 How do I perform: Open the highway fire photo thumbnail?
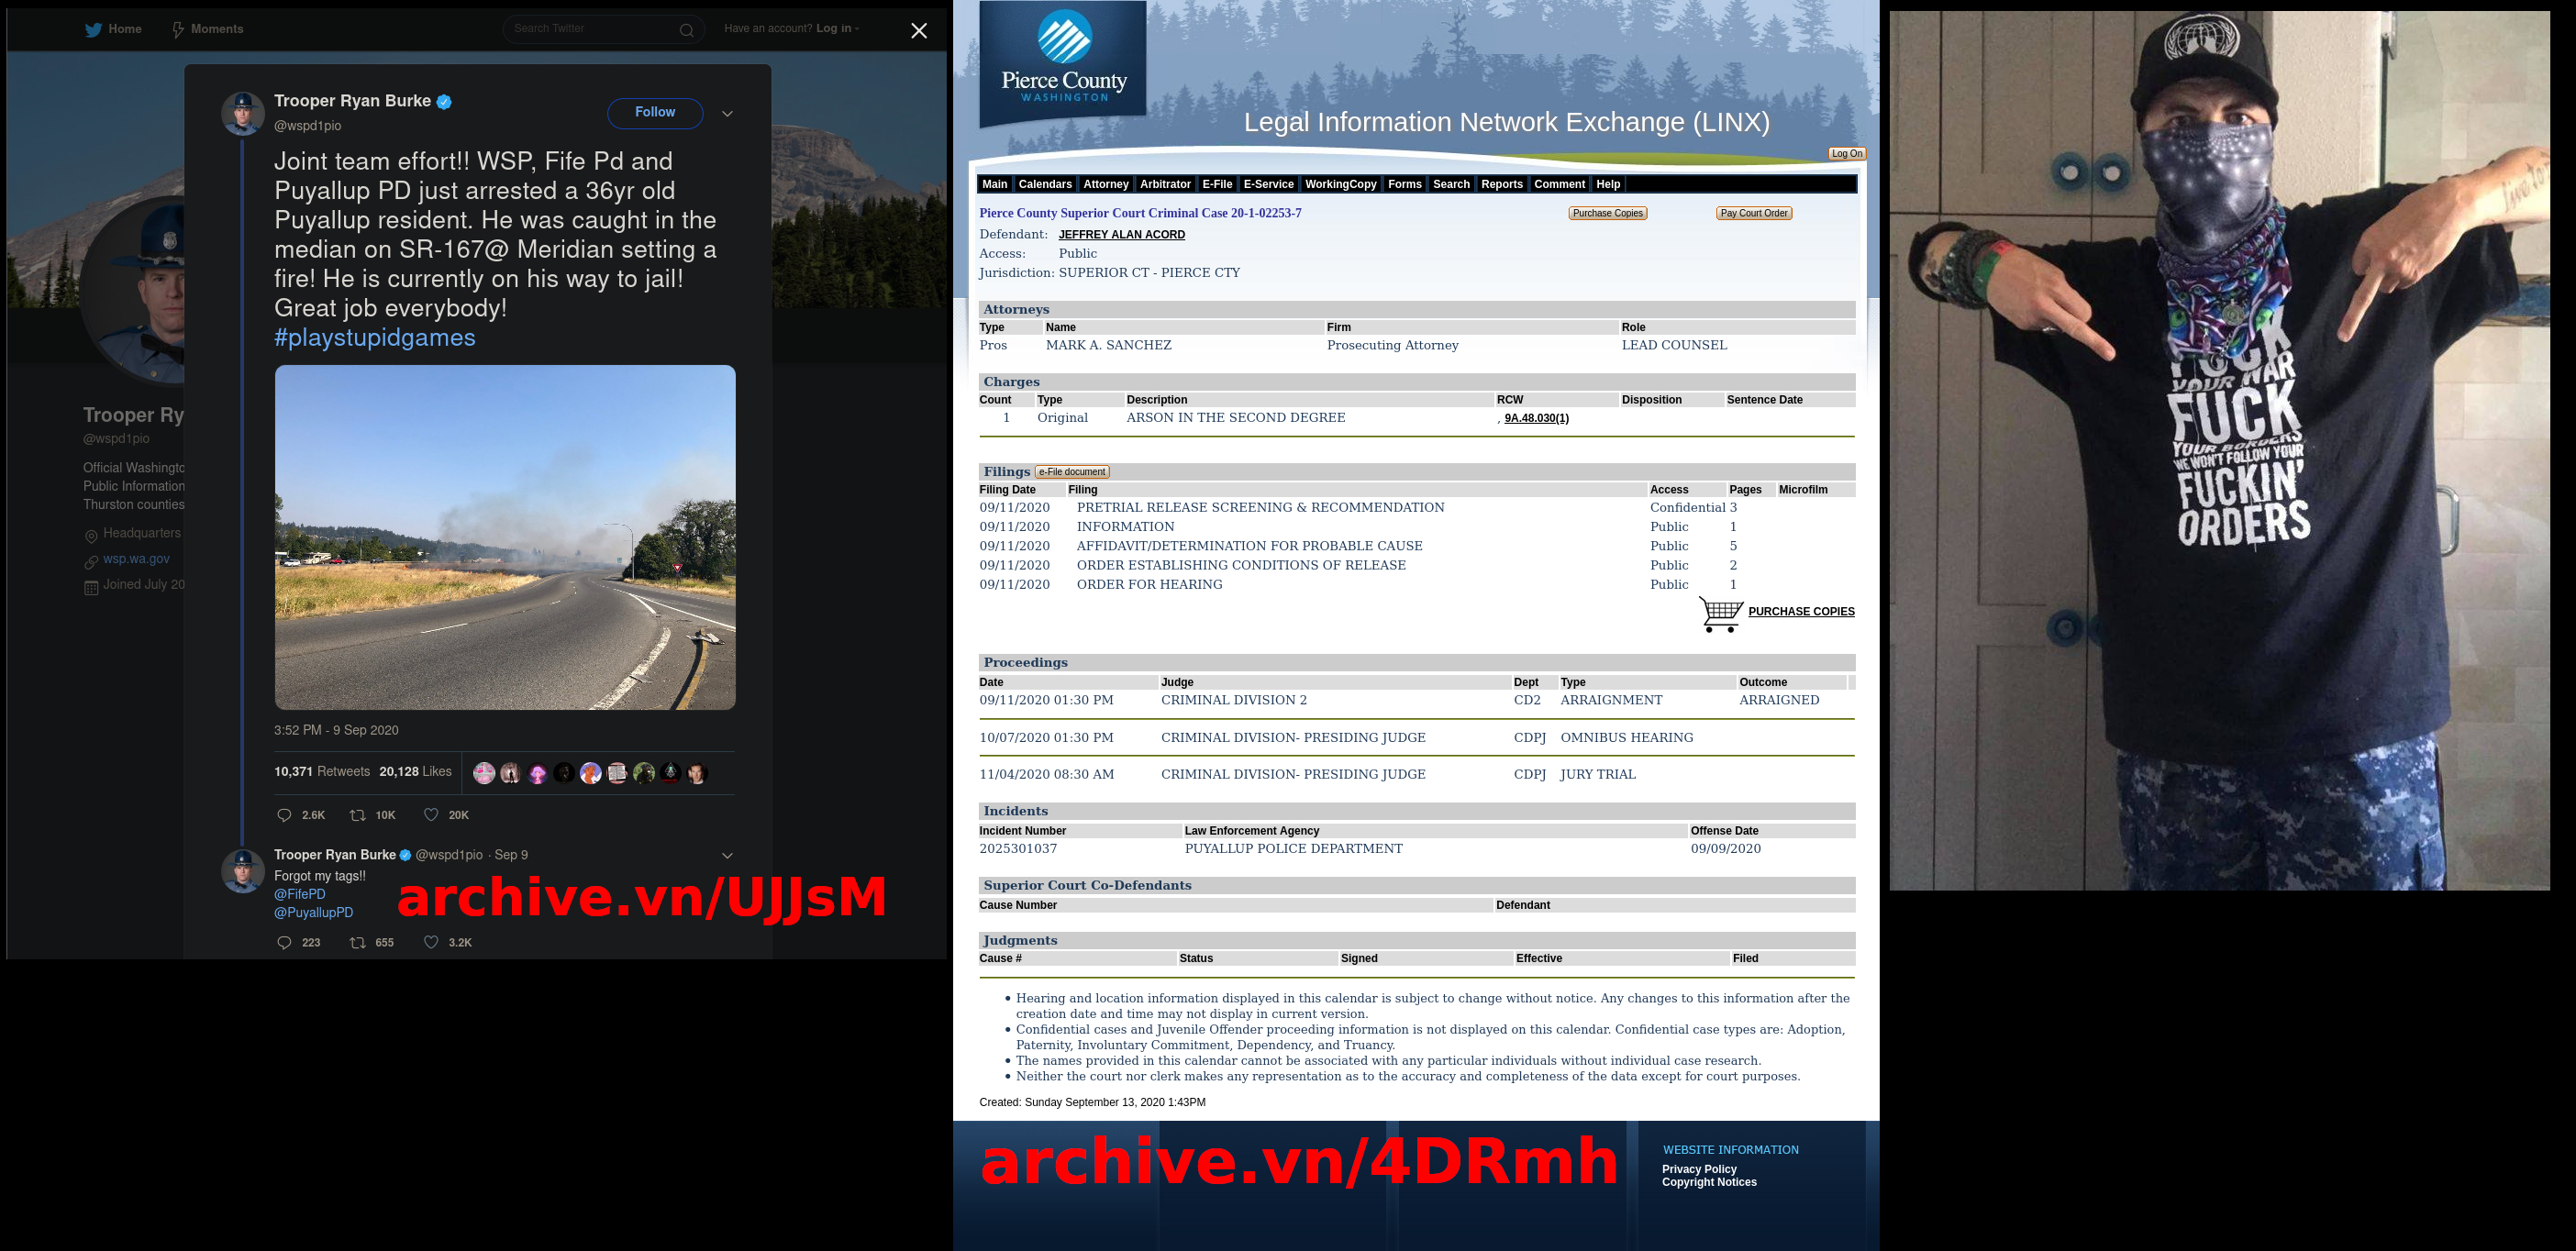point(505,537)
